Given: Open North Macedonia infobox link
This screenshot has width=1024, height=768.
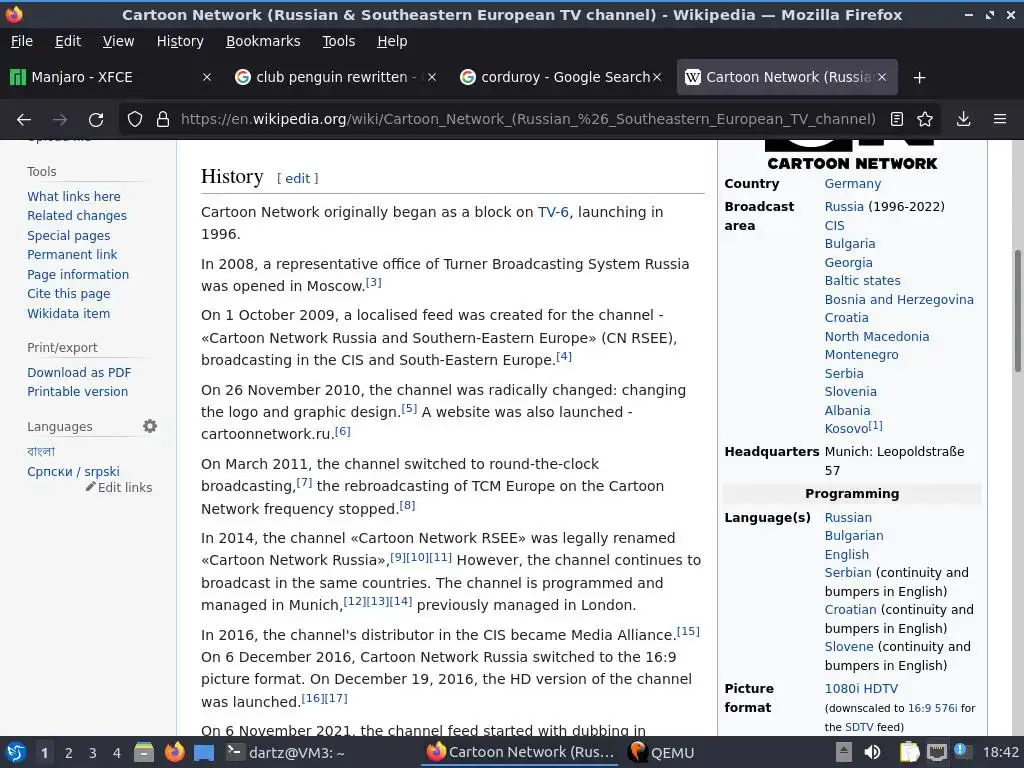Looking at the screenshot, I should click(876, 336).
